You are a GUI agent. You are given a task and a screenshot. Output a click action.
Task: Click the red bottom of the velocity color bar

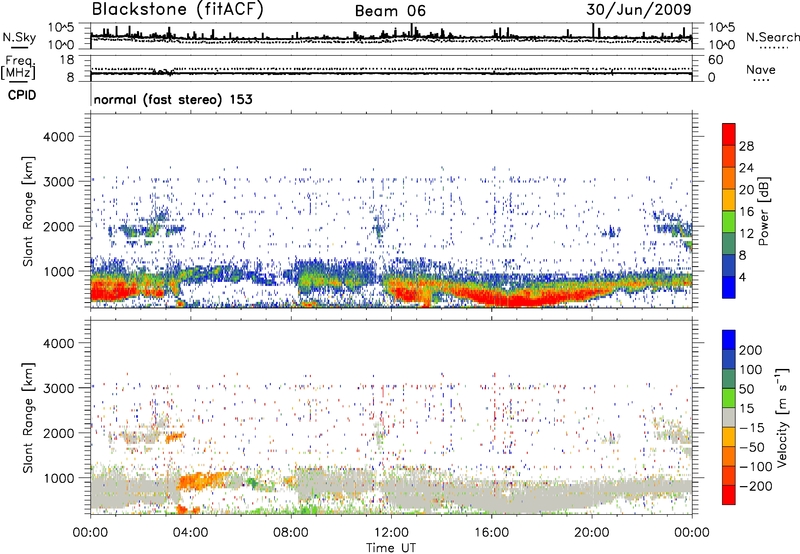click(729, 495)
